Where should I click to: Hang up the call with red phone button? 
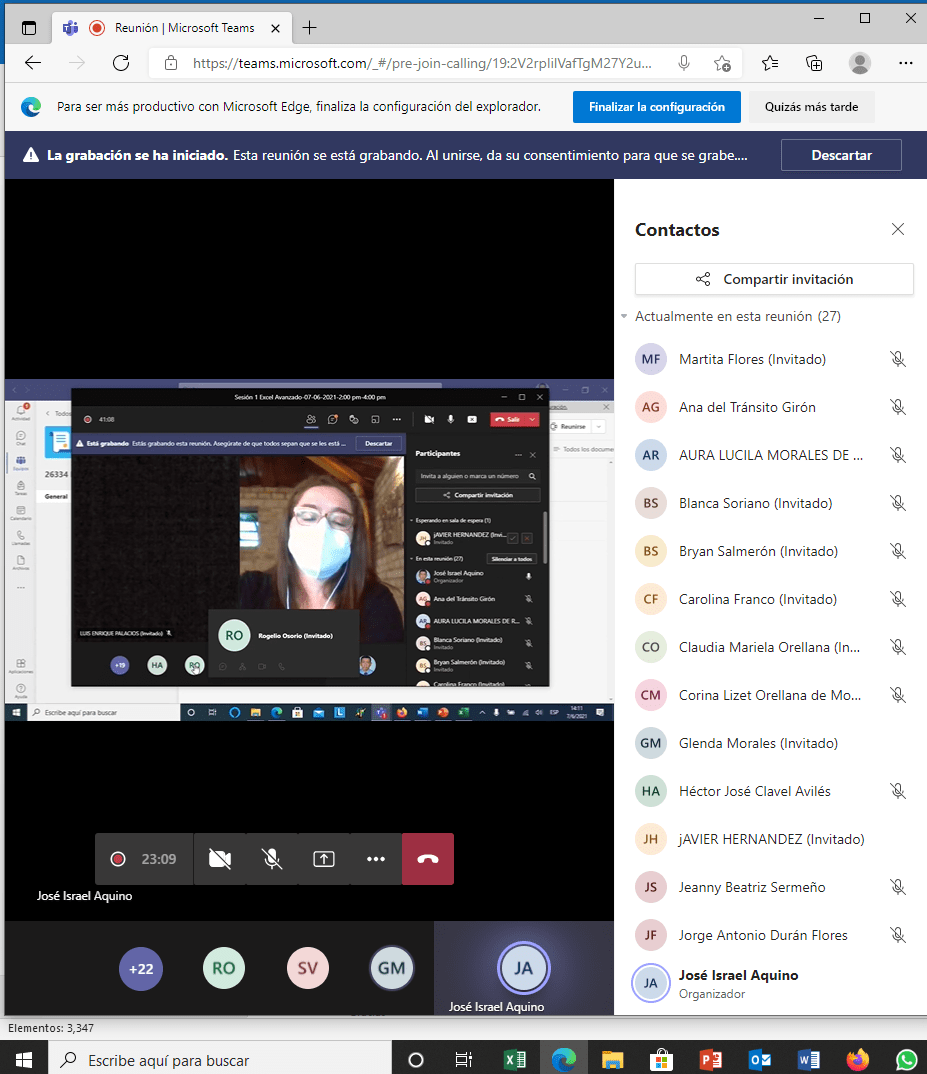click(428, 859)
